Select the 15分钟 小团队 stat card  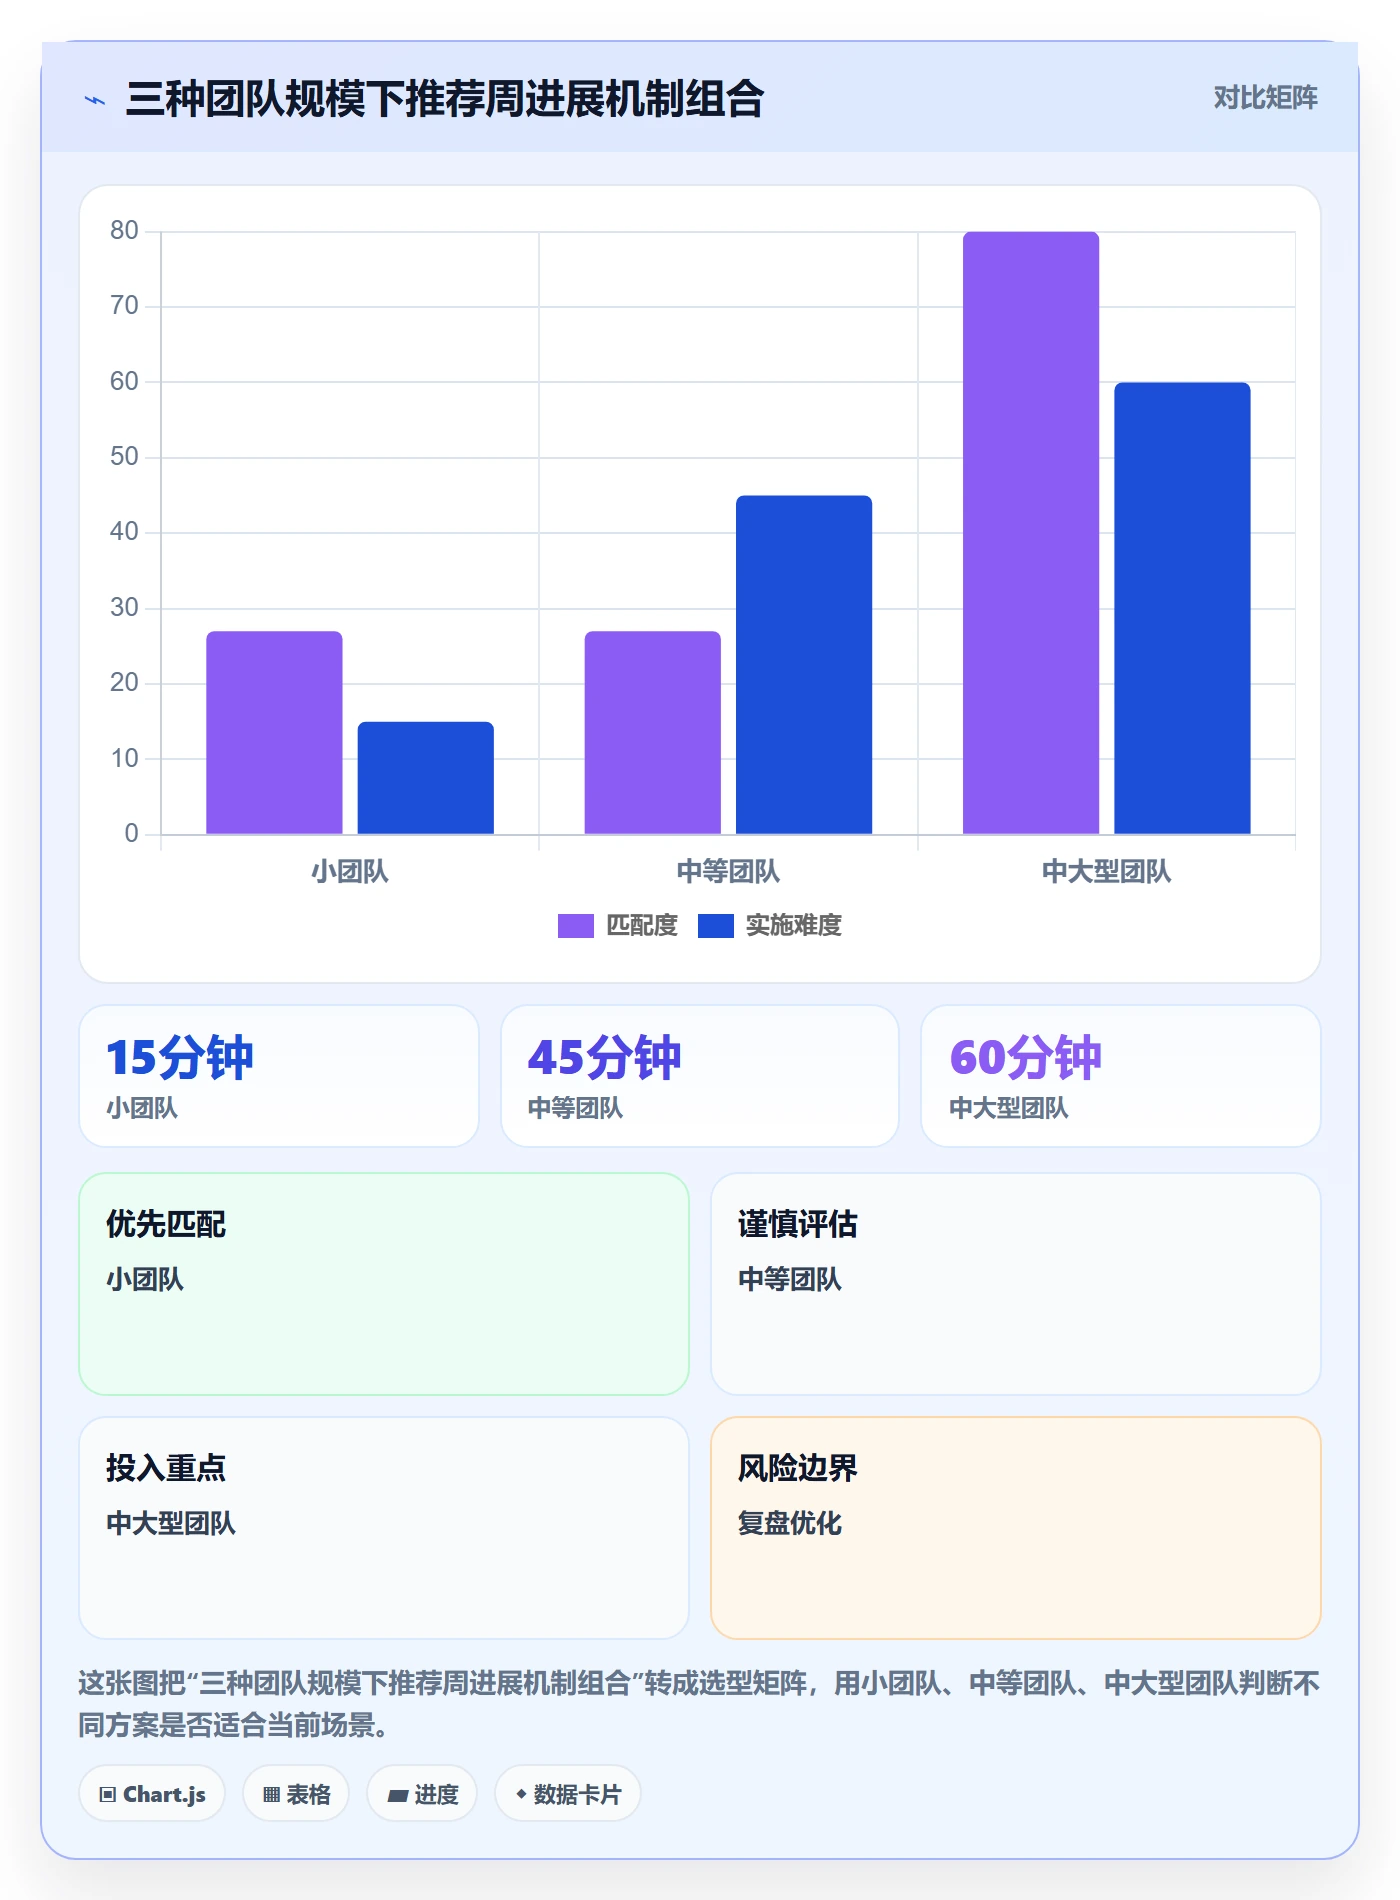[x=279, y=1076]
